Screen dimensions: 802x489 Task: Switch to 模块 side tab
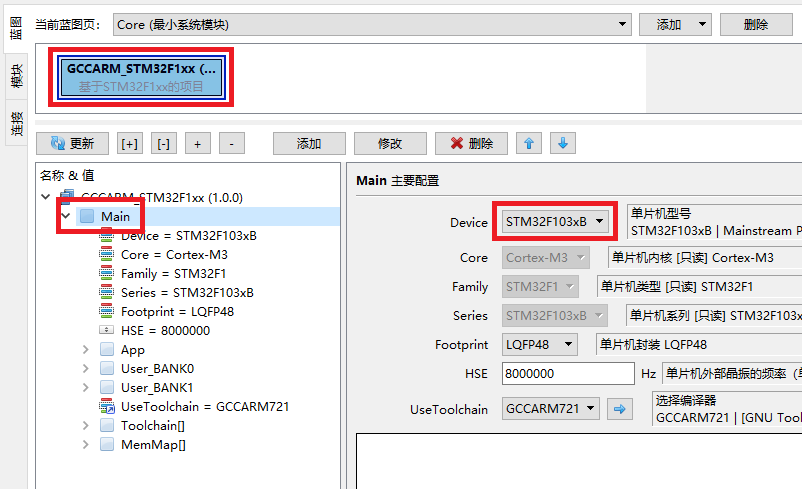point(16,76)
